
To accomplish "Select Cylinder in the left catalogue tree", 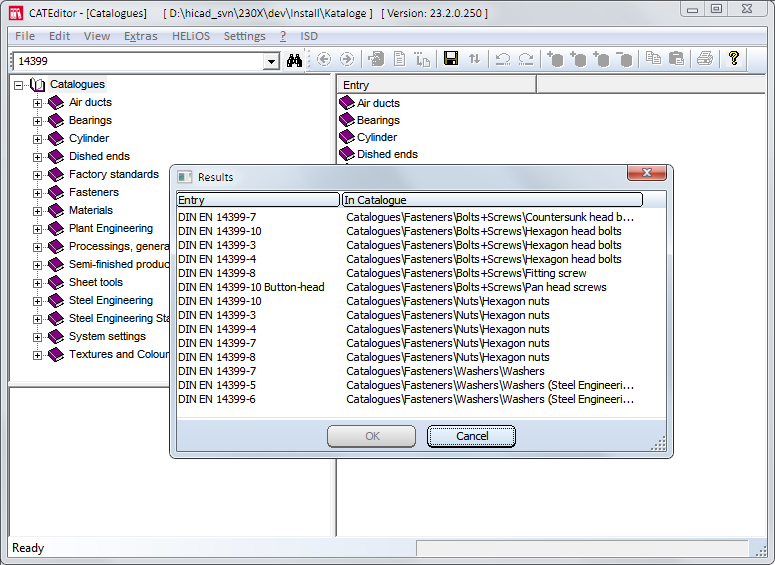I will click(x=89, y=138).
